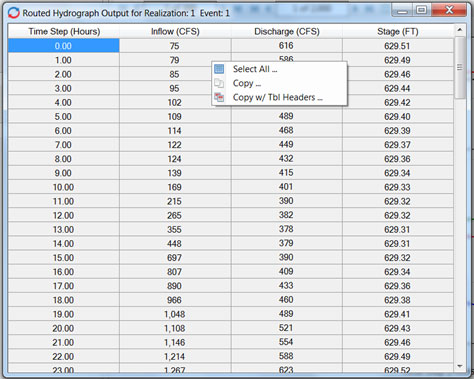474x379 pixels.
Task: Select discharge cell with value 409
Action: pos(287,272)
